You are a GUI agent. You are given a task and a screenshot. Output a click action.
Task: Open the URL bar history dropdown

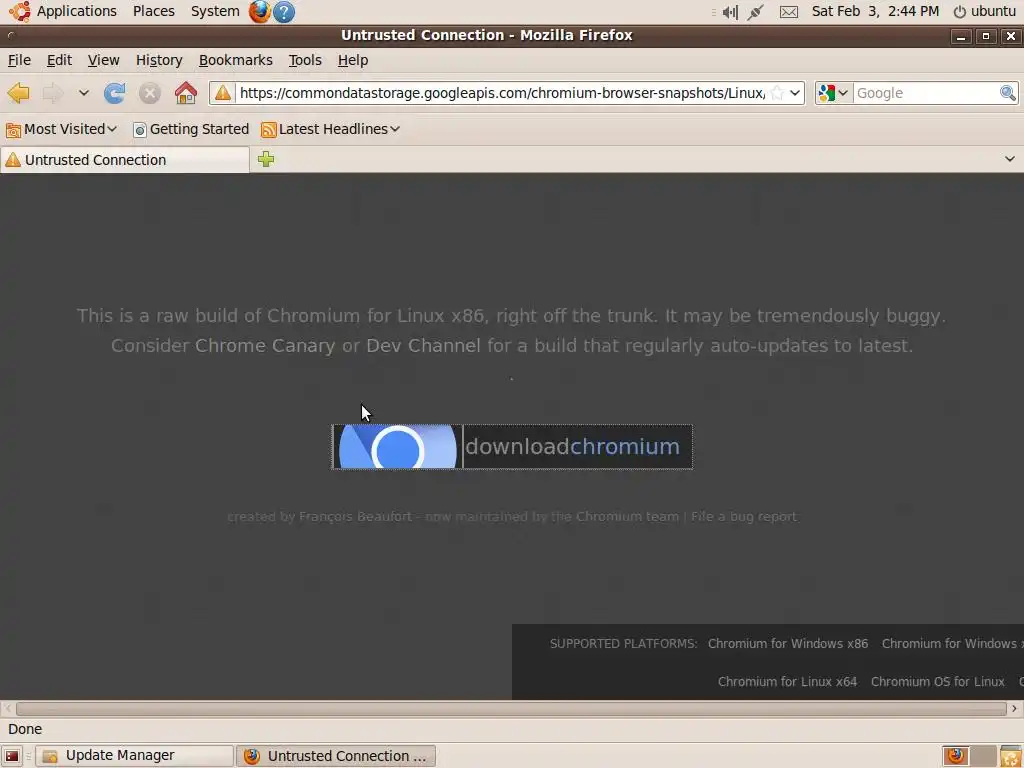click(x=795, y=93)
